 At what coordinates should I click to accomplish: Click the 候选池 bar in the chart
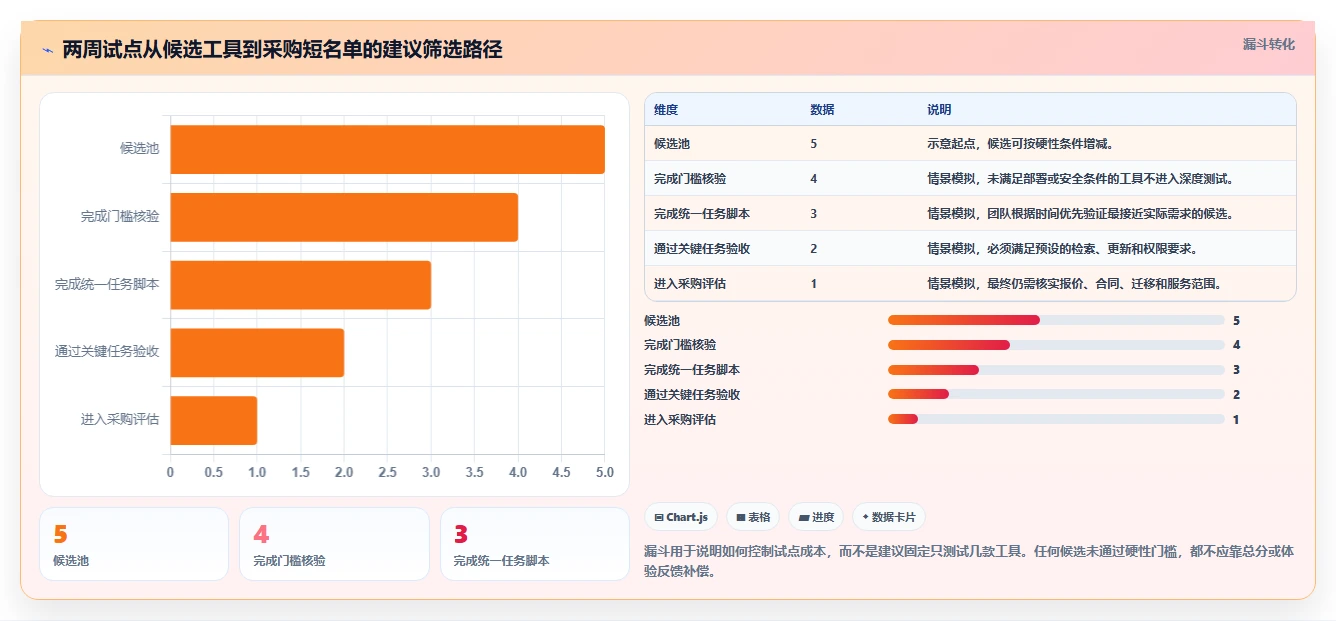[387, 149]
